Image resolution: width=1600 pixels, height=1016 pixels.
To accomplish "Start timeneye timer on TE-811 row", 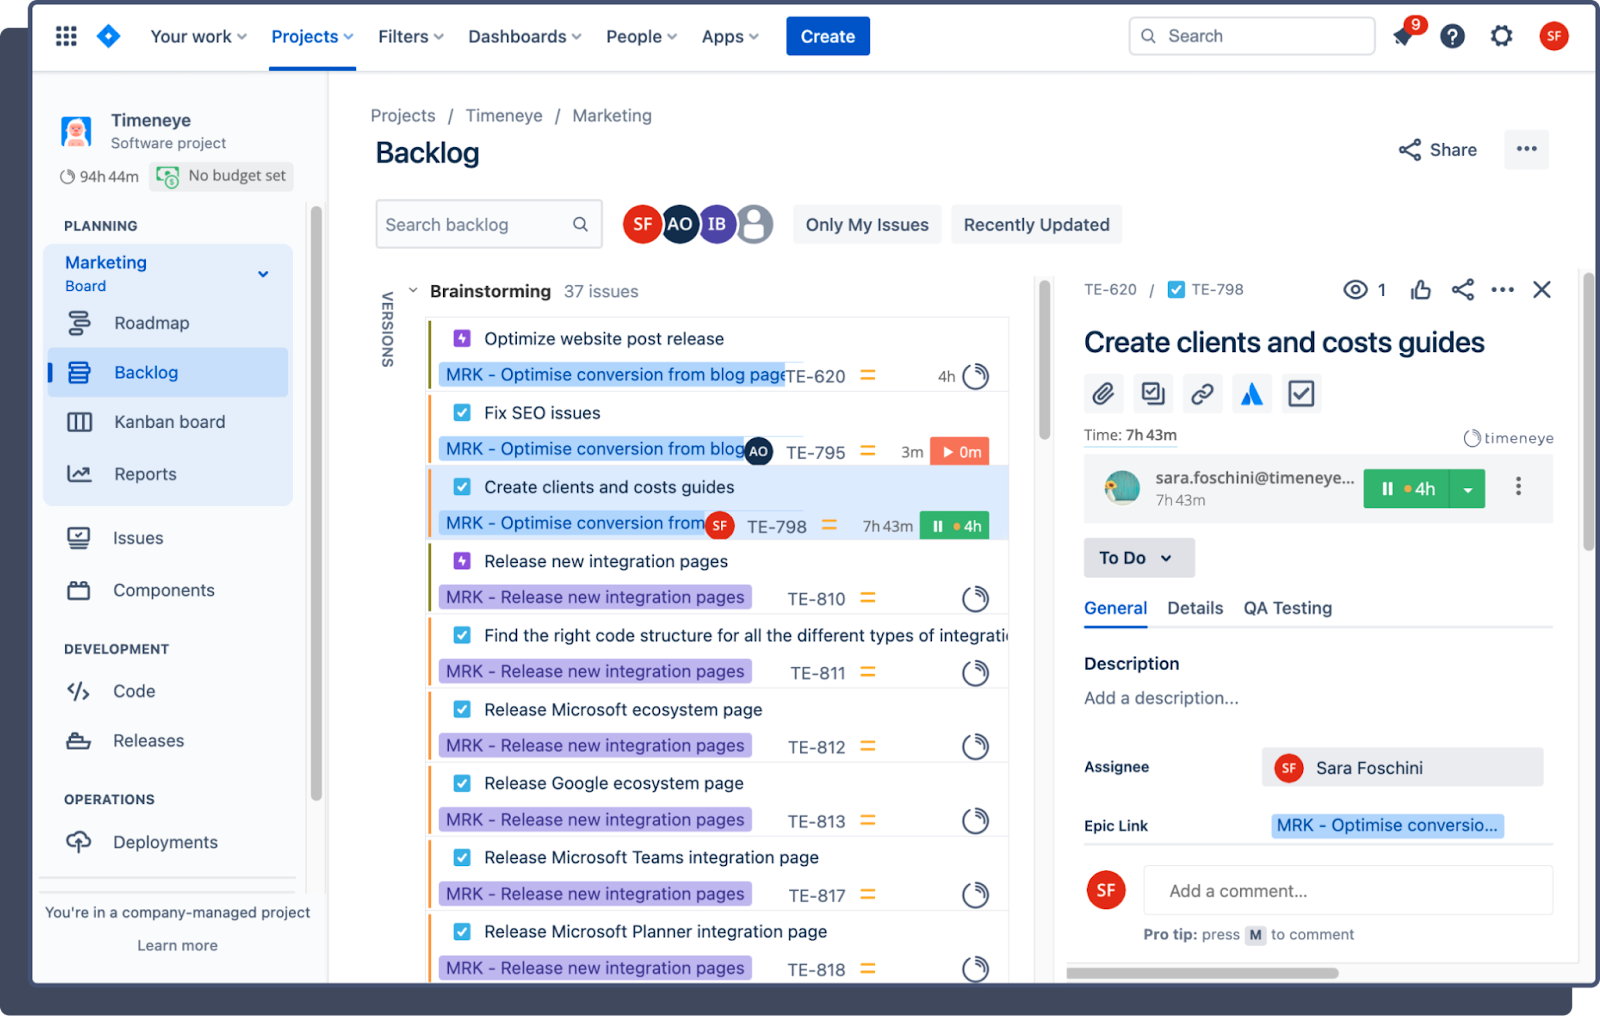I will pos(975,672).
